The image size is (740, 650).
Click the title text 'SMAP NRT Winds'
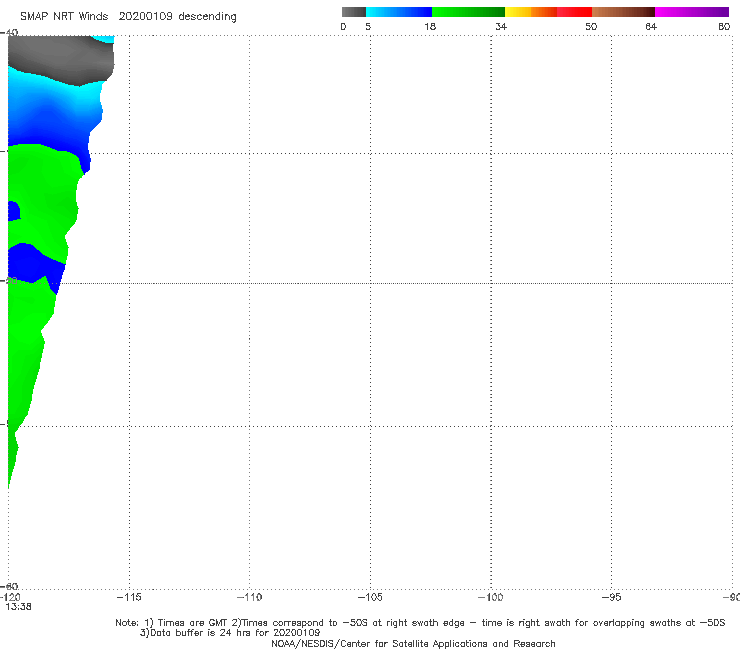coord(64,17)
